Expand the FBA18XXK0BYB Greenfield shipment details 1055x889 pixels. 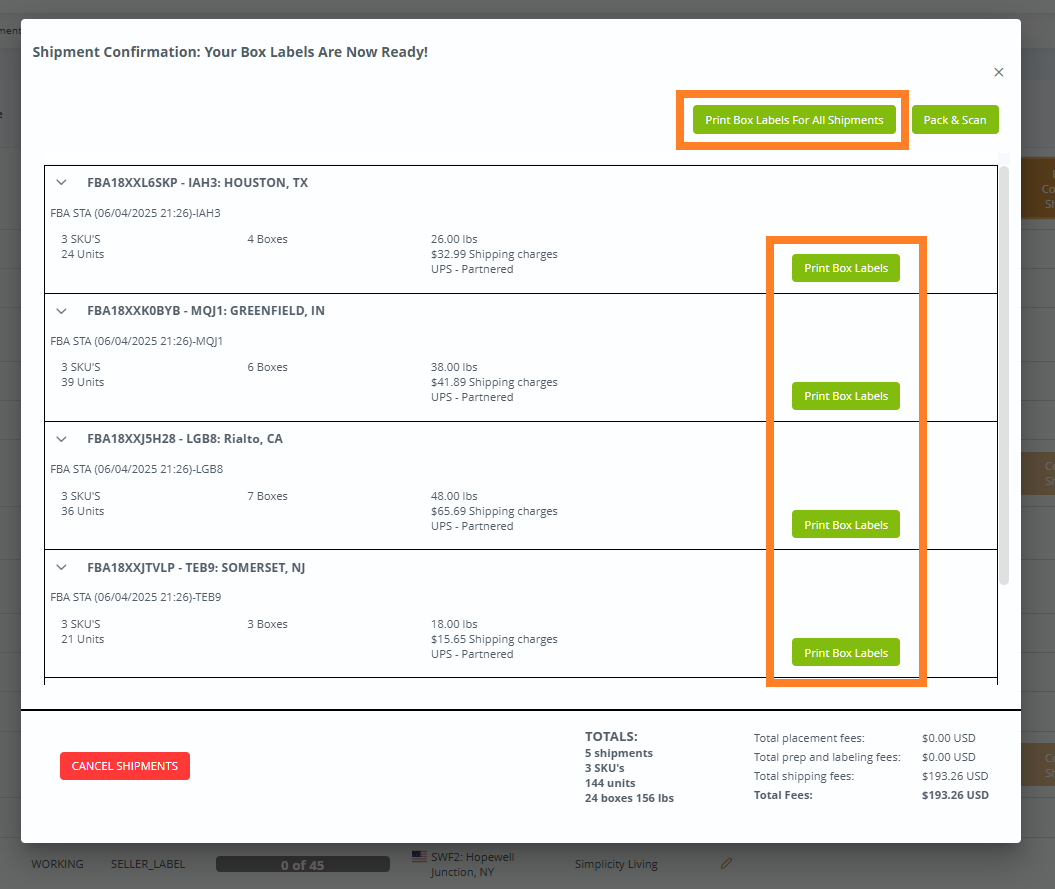click(x=61, y=311)
